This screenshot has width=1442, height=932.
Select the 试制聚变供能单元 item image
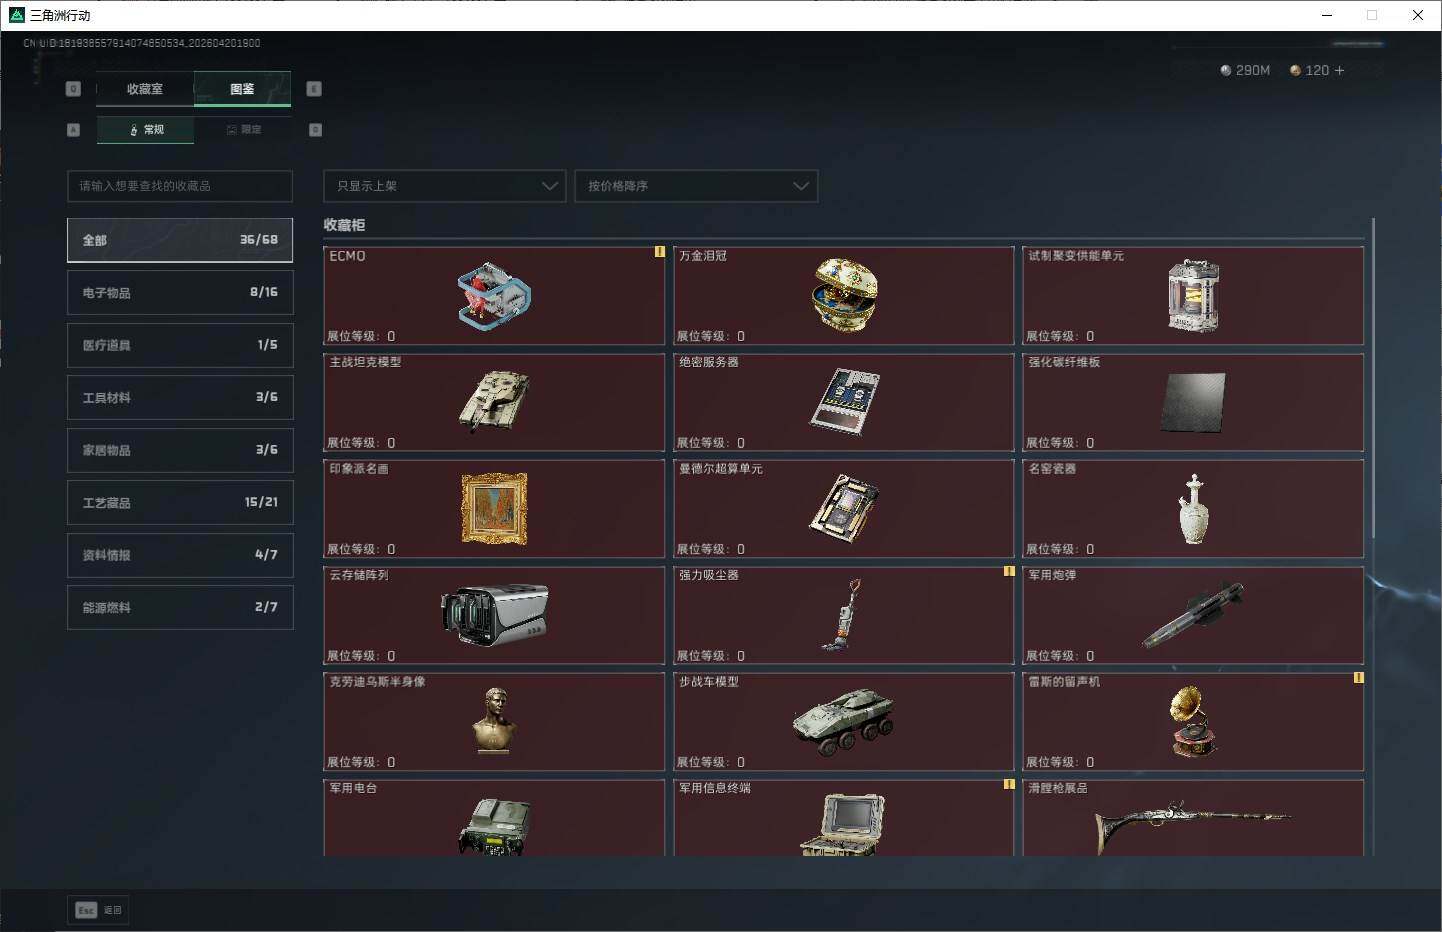1193,296
